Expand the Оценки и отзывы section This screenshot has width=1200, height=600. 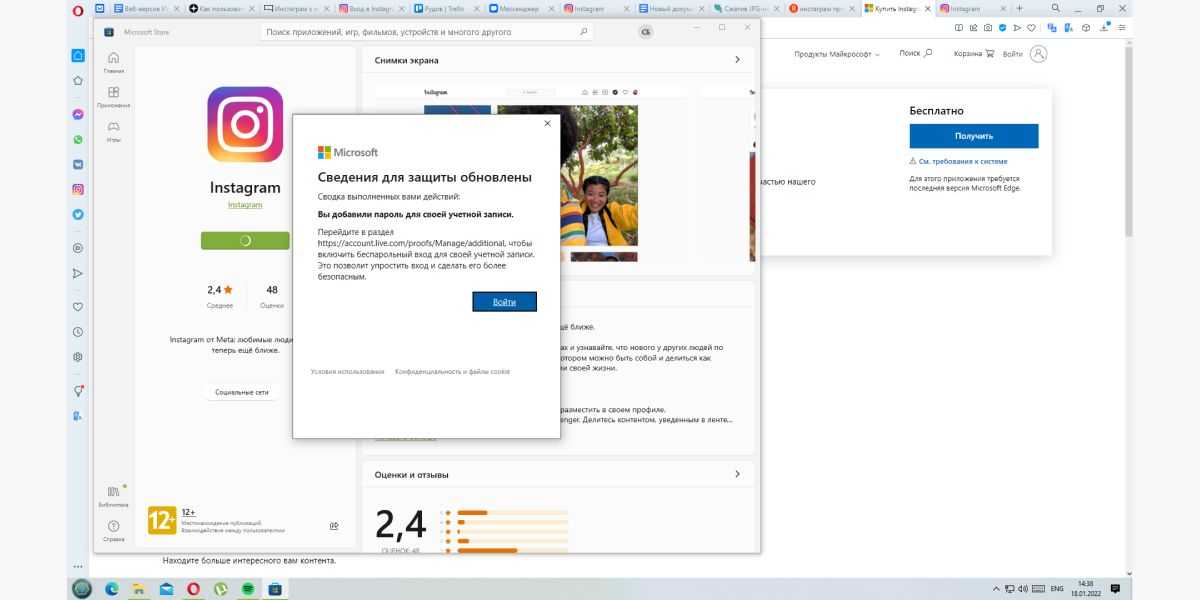point(737,474)
